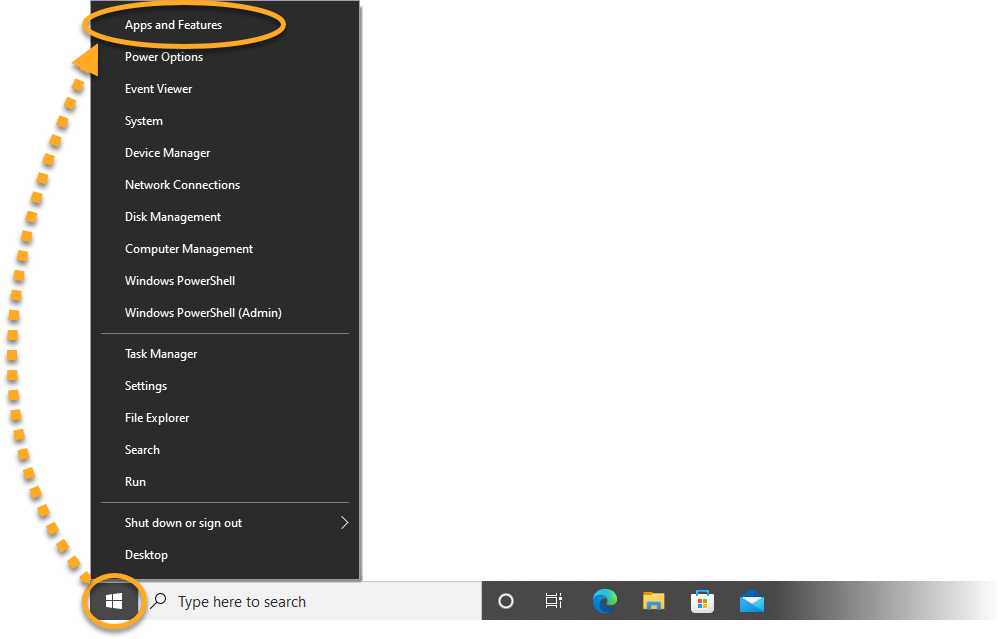Launch the Mail app from taskbar
The width and height of the screenshot is (998, 639).
(752, 601)
